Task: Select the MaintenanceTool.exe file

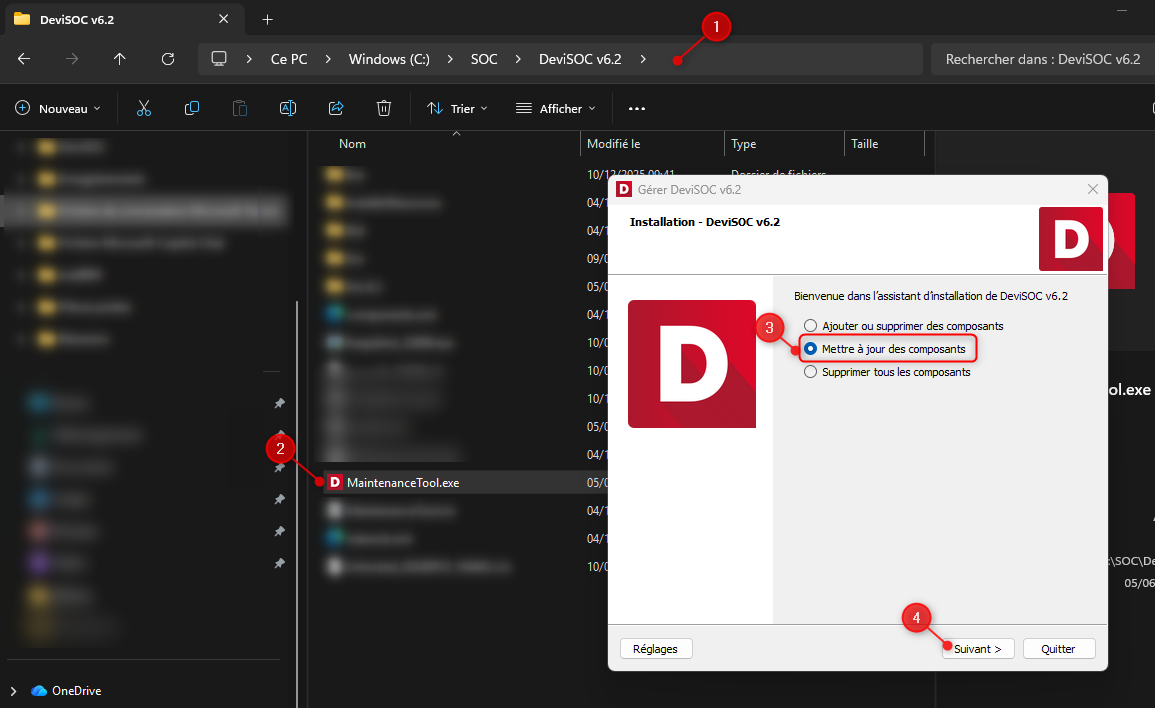Action: point(402,483)
